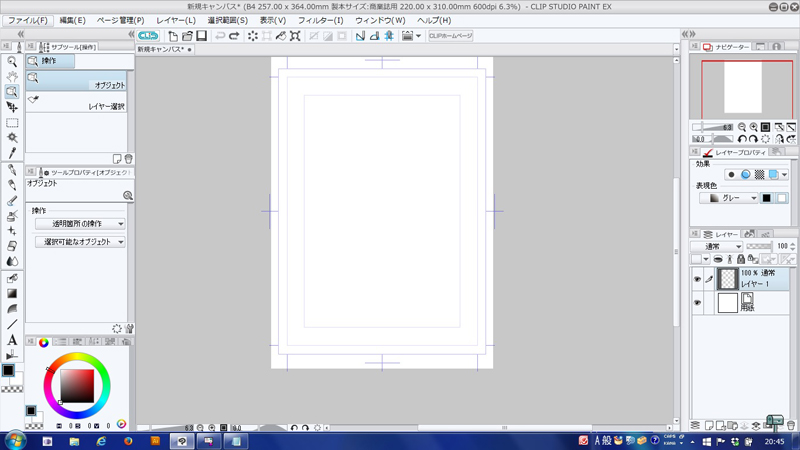
Task: Click the Save icon in command bar
Action: [201, 36]
